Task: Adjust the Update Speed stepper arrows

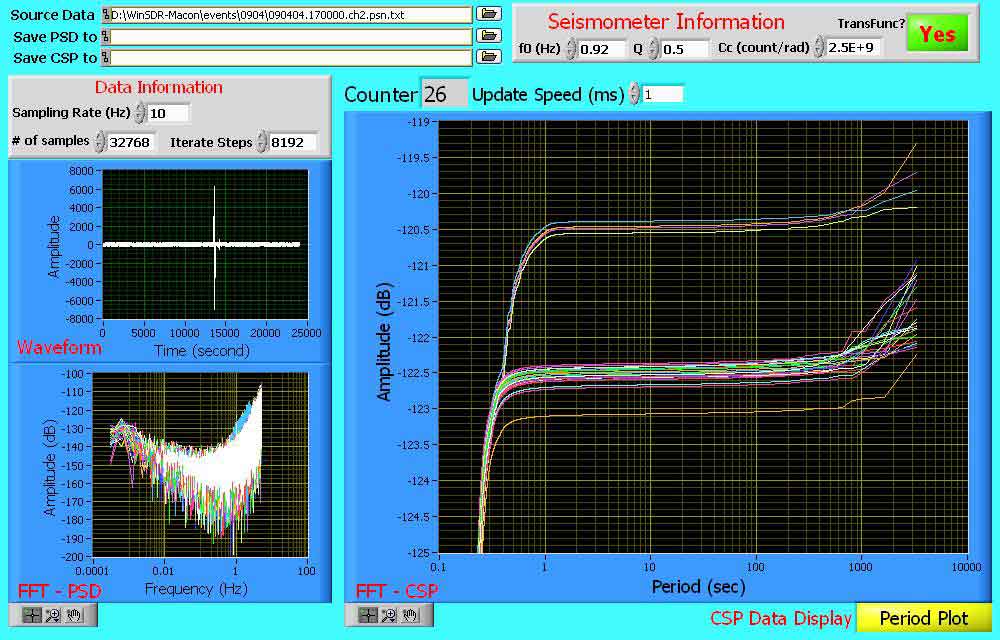Action: coord(633,94)
